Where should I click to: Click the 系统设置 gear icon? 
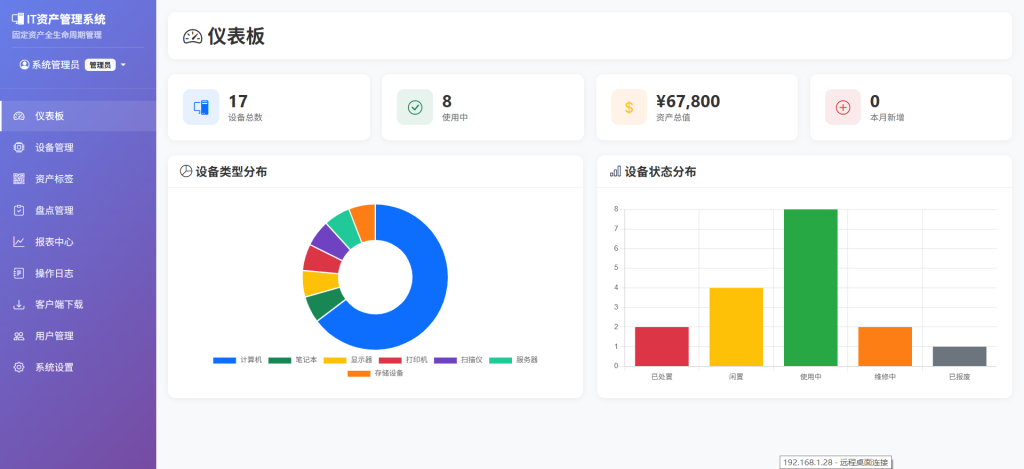(19, 367)
